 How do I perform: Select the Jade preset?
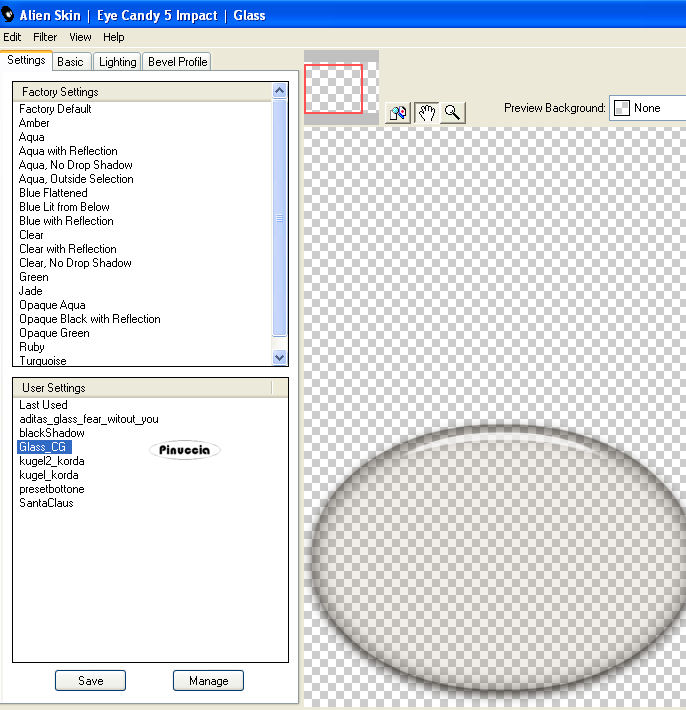coord(31,292)
